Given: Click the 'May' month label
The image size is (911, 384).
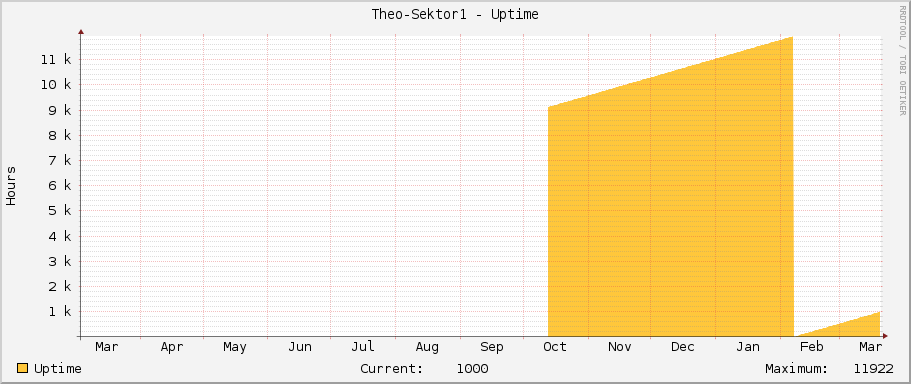Looking at the screenshot, I should pyautogui.click(x=235, y=347).
